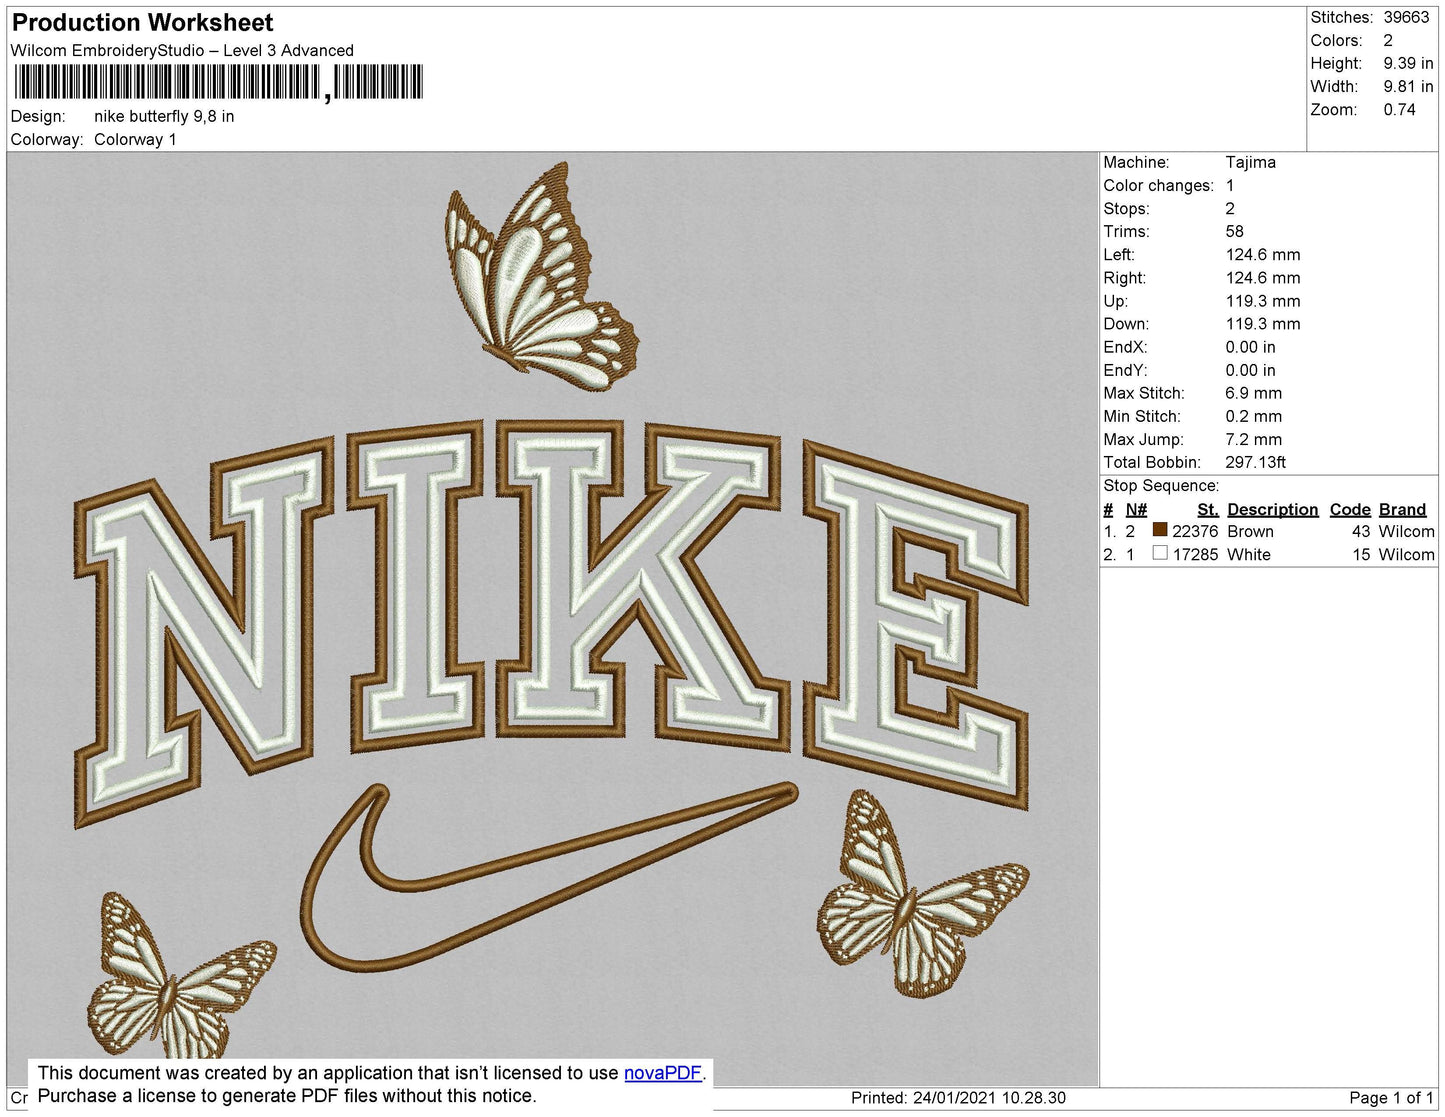Select the Down 119.3 mm value
The width and height of the screenshot is (1445, 1117).
coord(1263,324)
